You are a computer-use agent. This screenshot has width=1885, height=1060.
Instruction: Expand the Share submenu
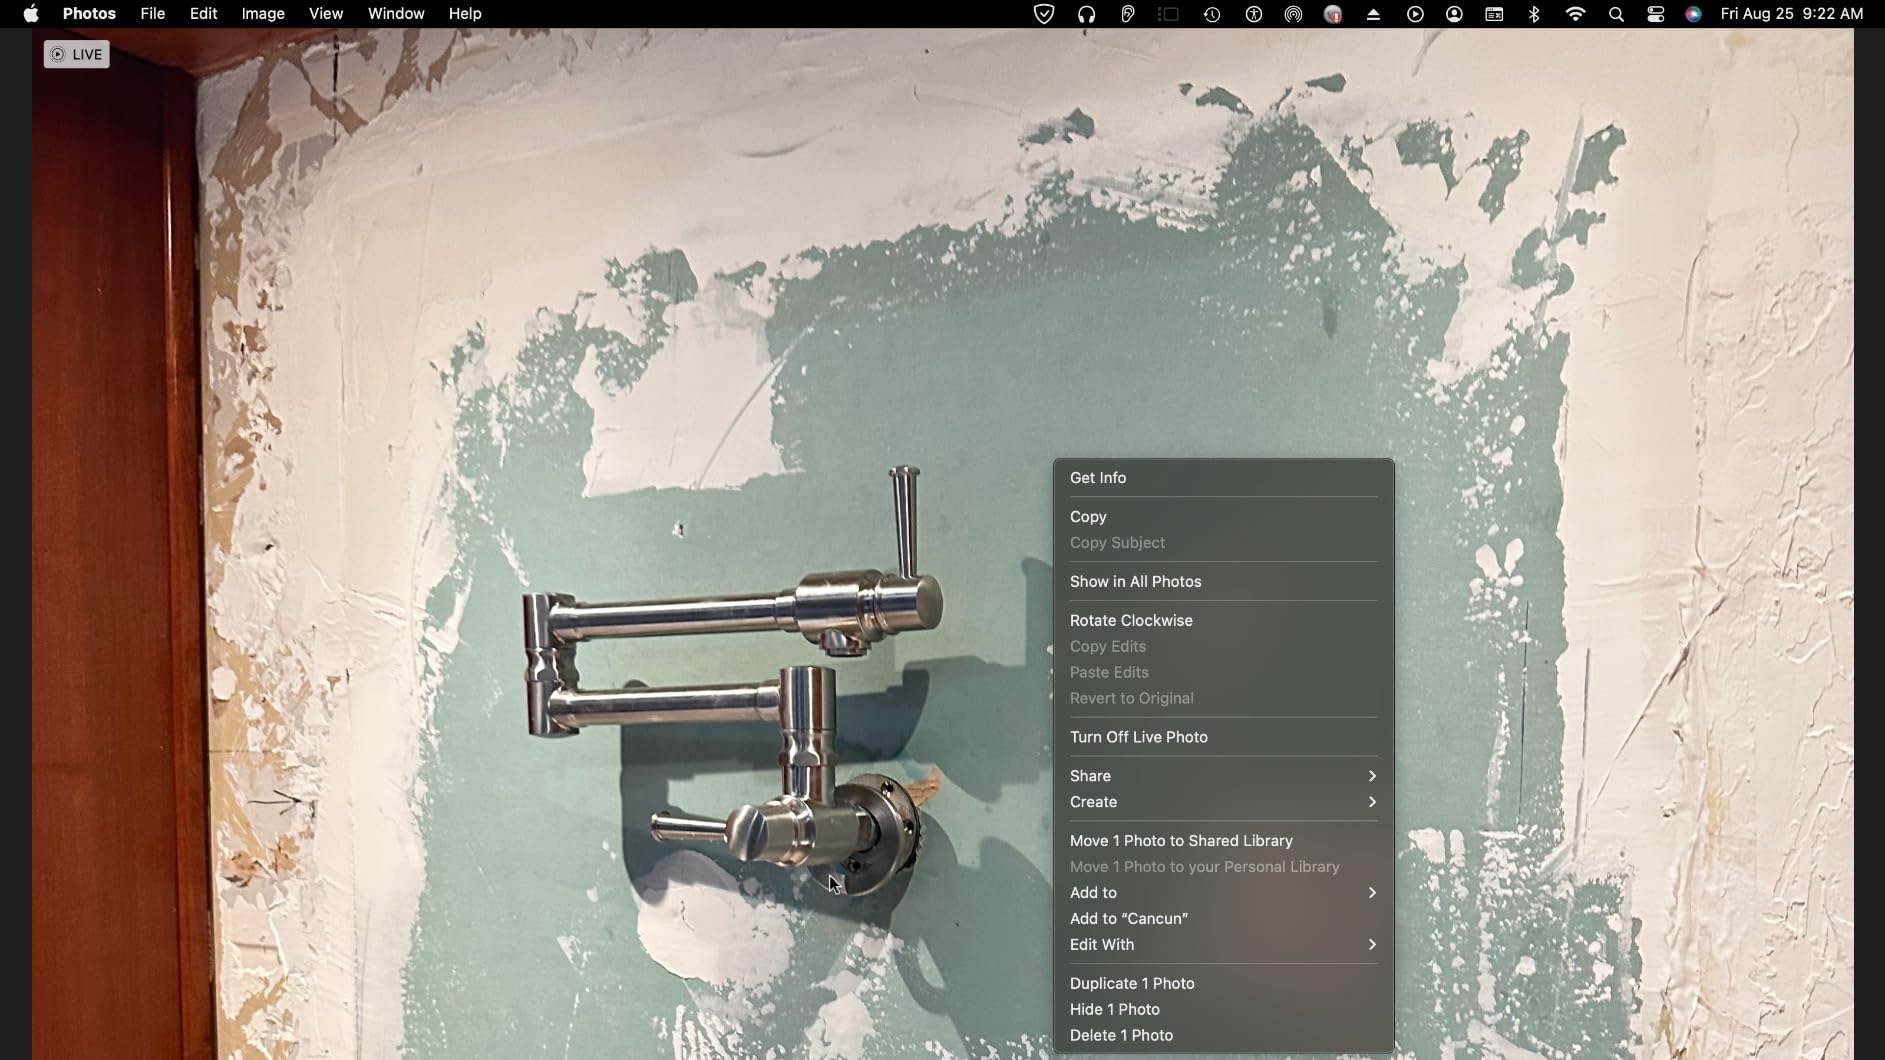coord(1223,776)
